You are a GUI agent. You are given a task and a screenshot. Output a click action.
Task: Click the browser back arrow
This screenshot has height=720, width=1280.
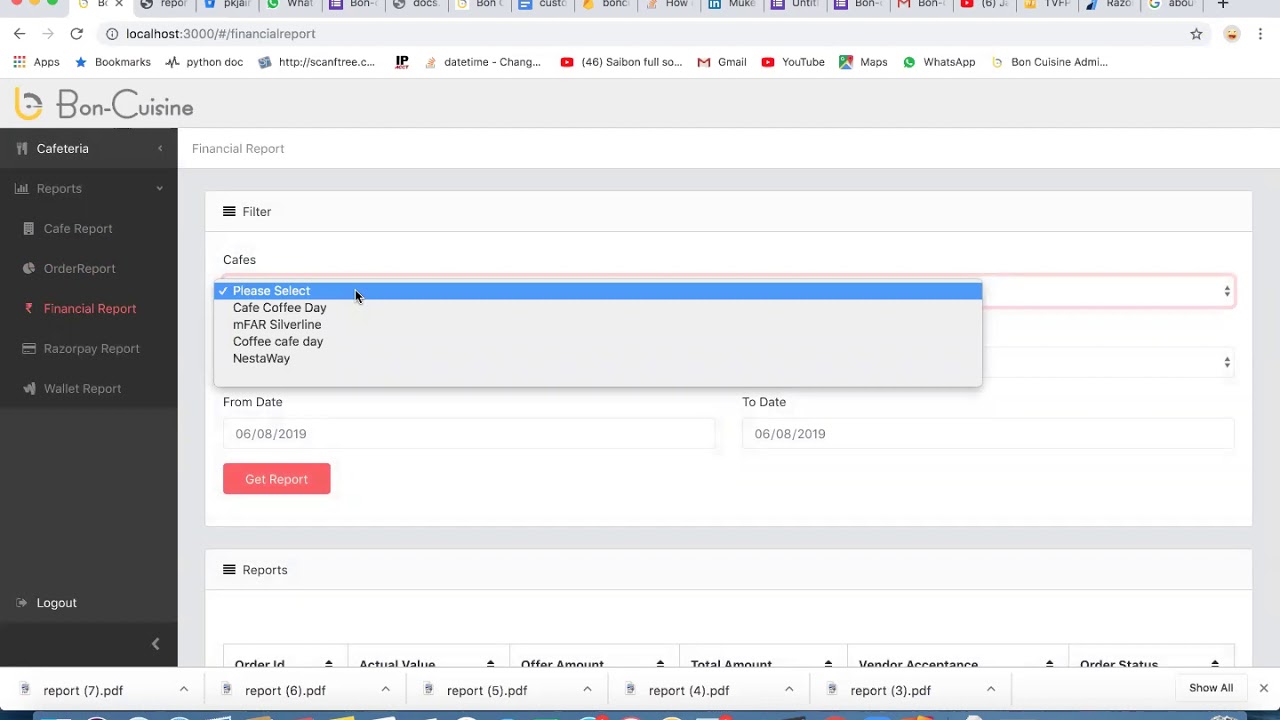point(19,34)
